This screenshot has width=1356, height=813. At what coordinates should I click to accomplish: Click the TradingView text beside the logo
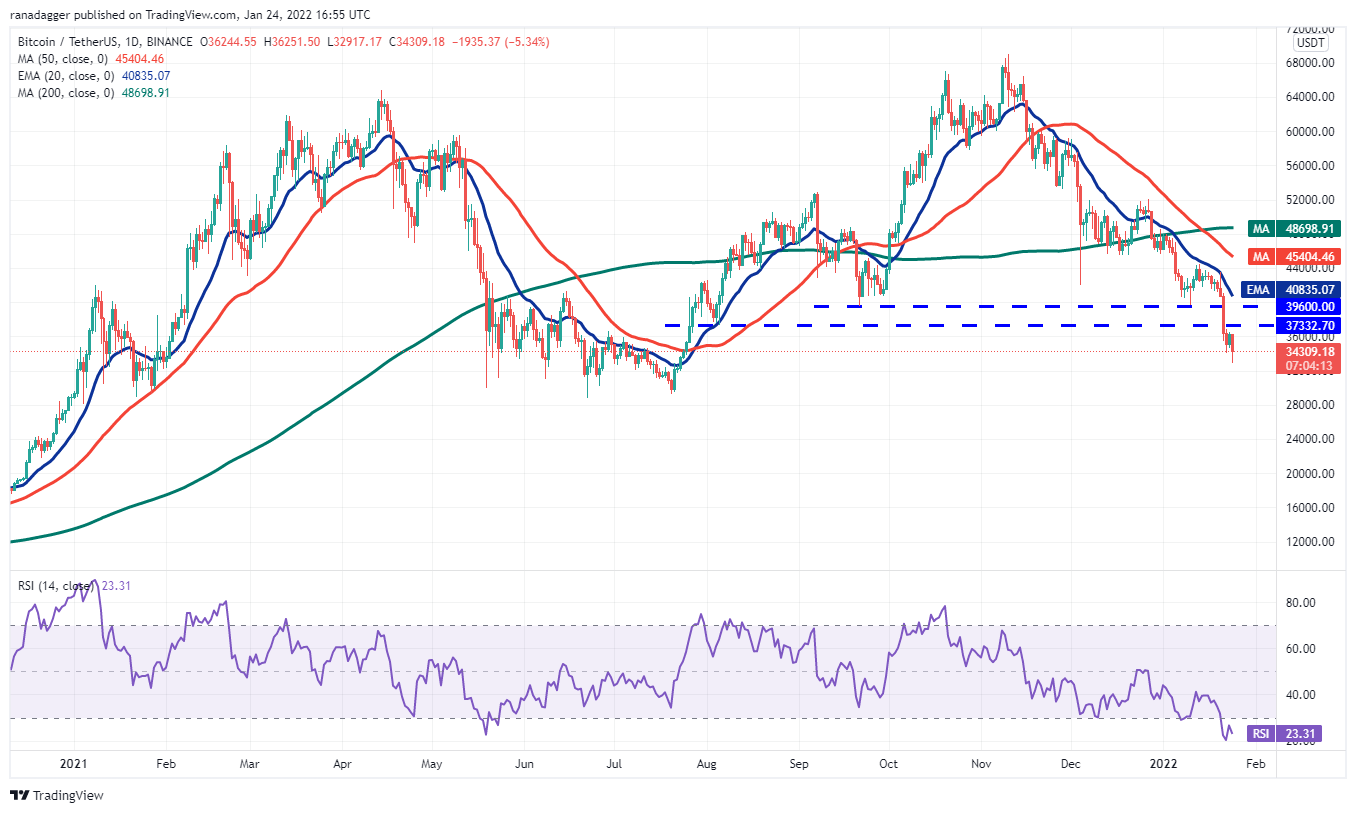(68, 796)
